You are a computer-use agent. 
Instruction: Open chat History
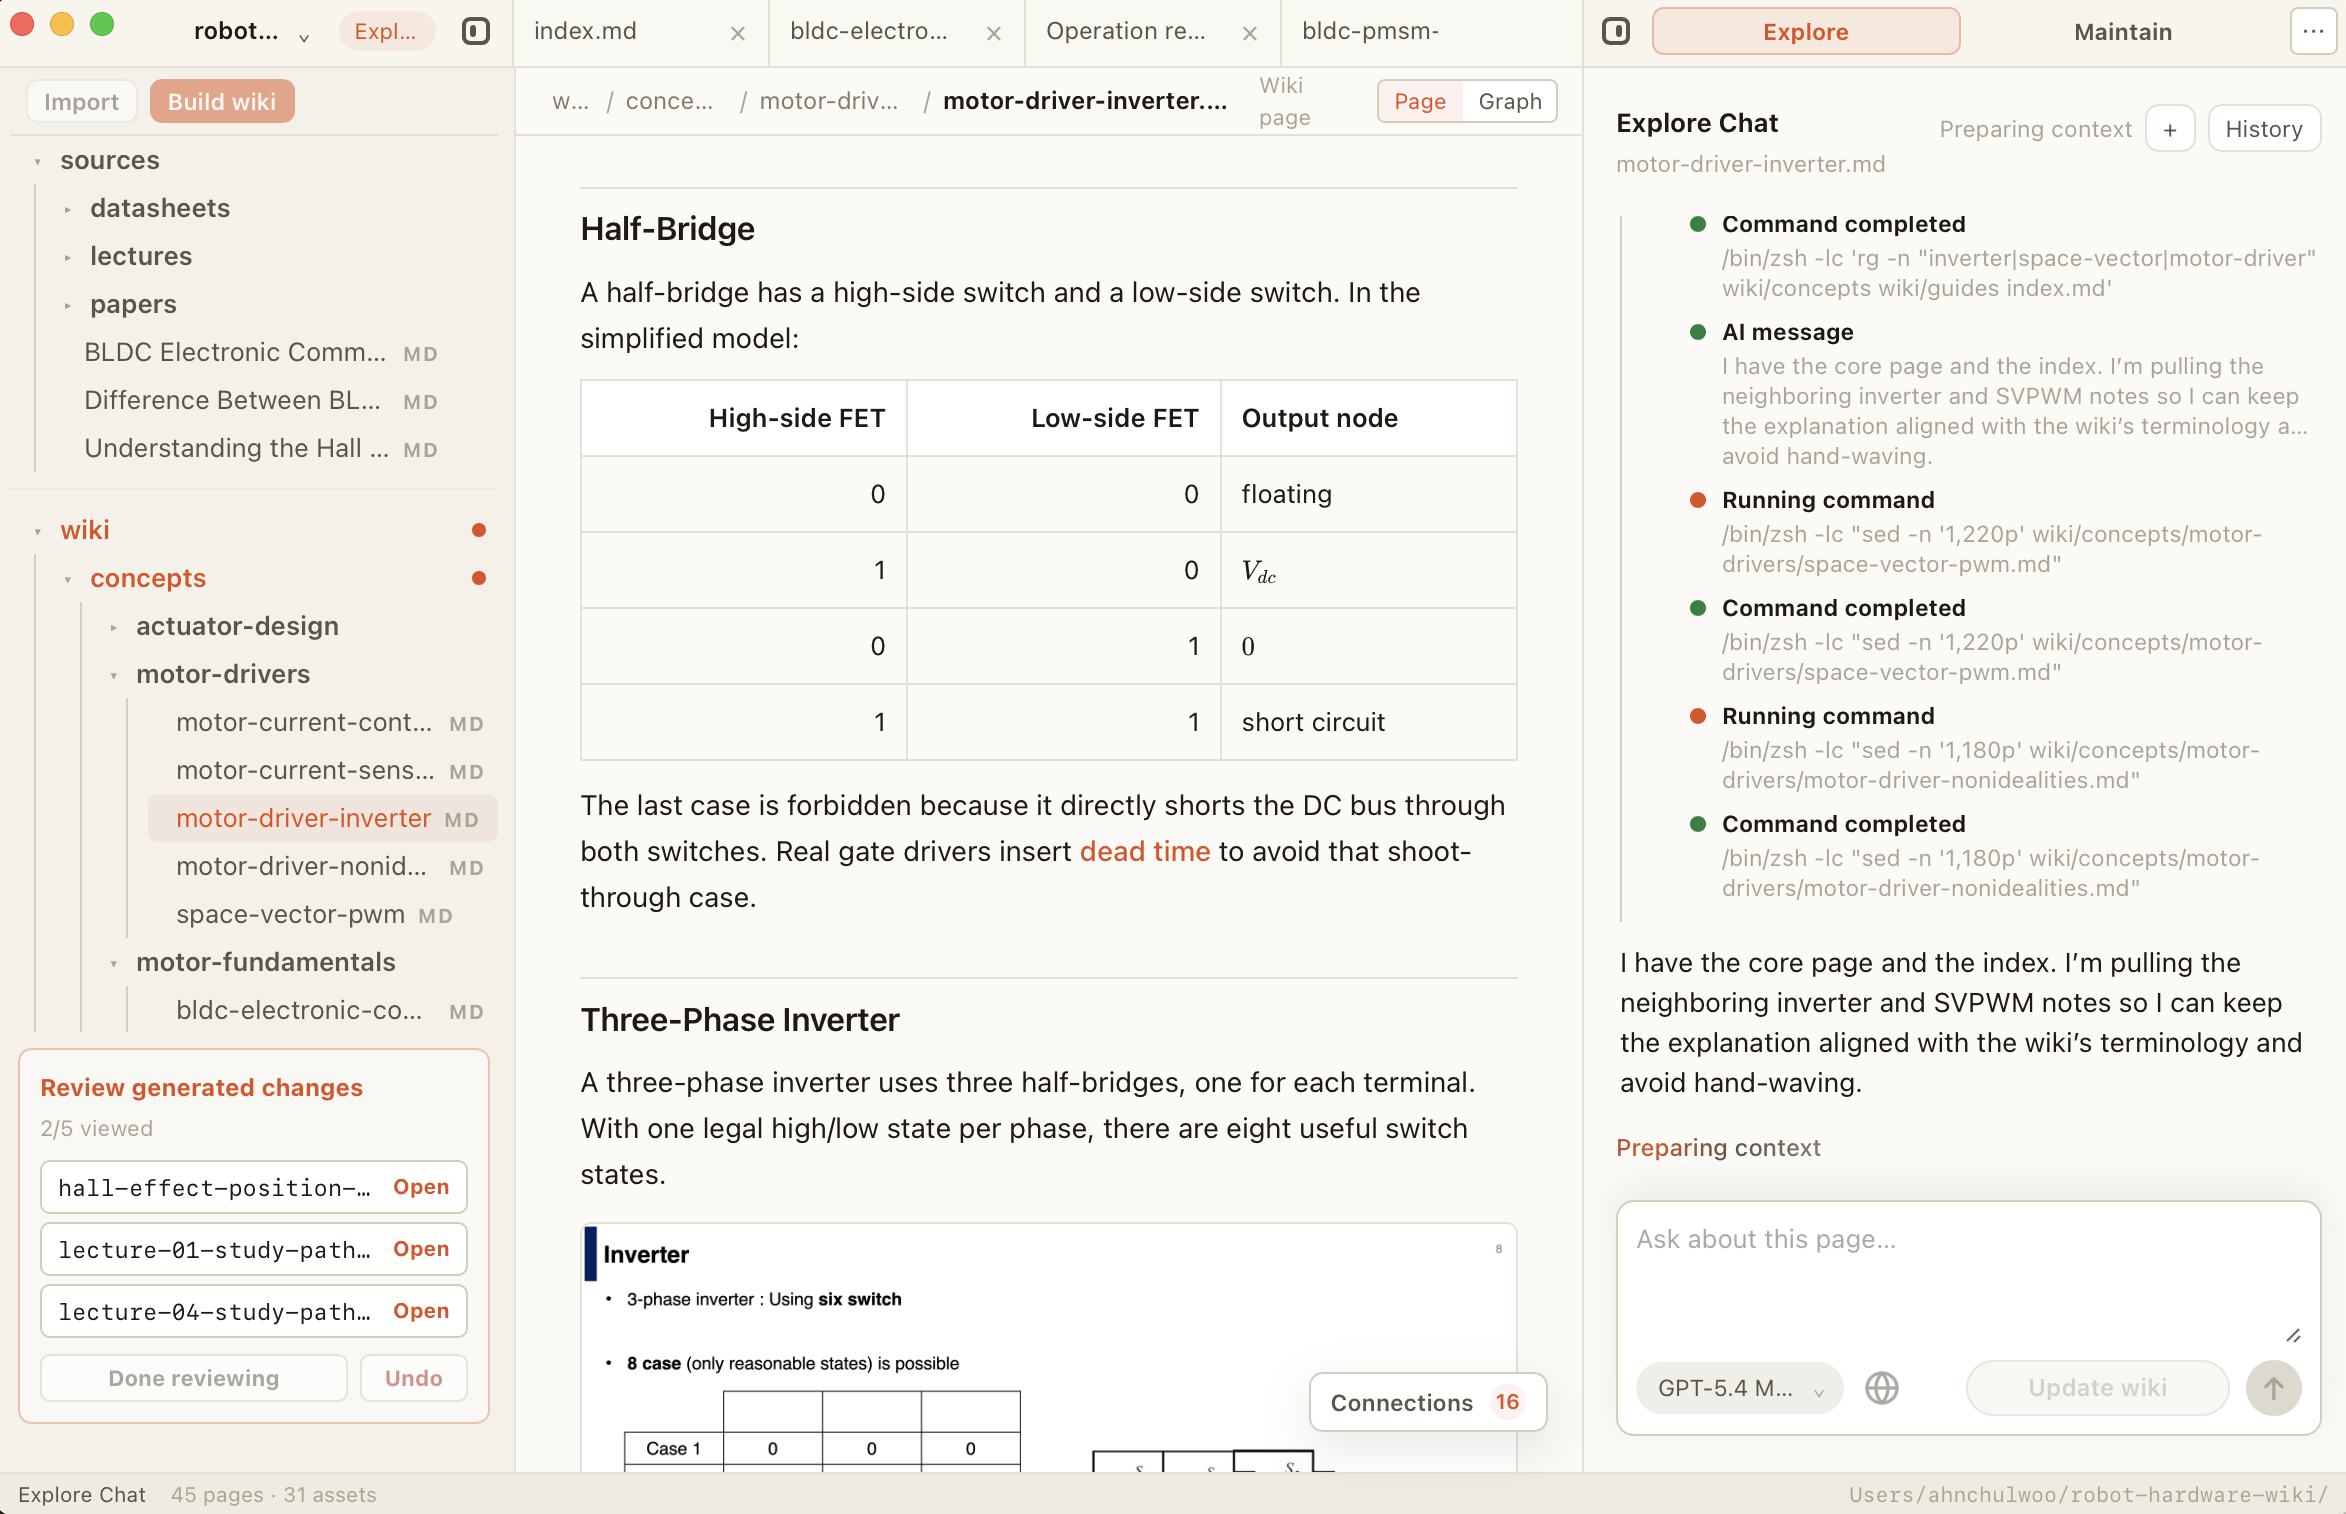click(x=2263, y=129)
